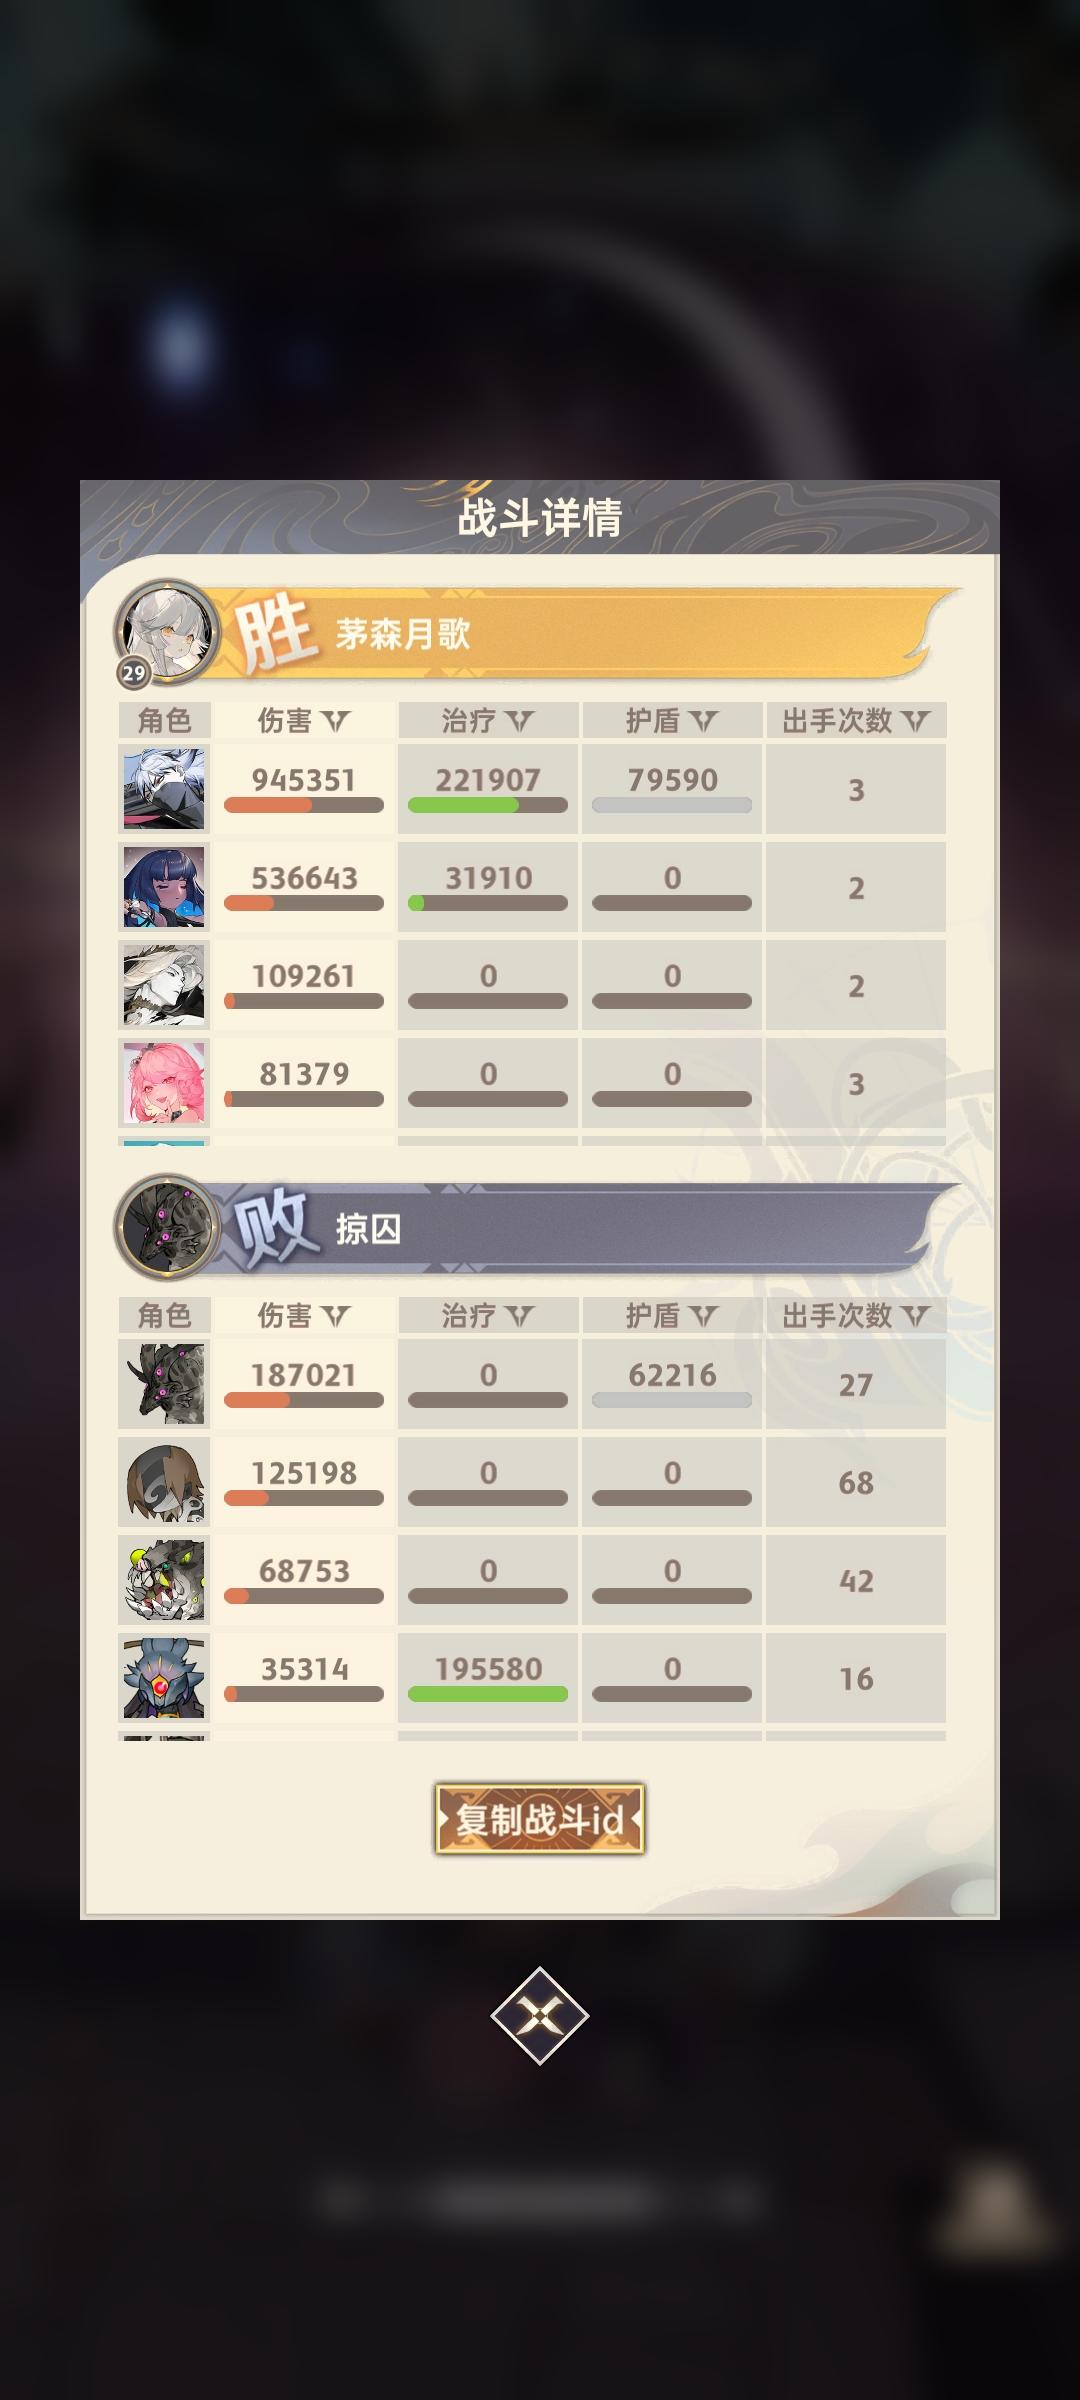Image resolution: width=1080 pixels, height=2400 pixels.
Task: Close the battle details dialog
Action: 540,2015
